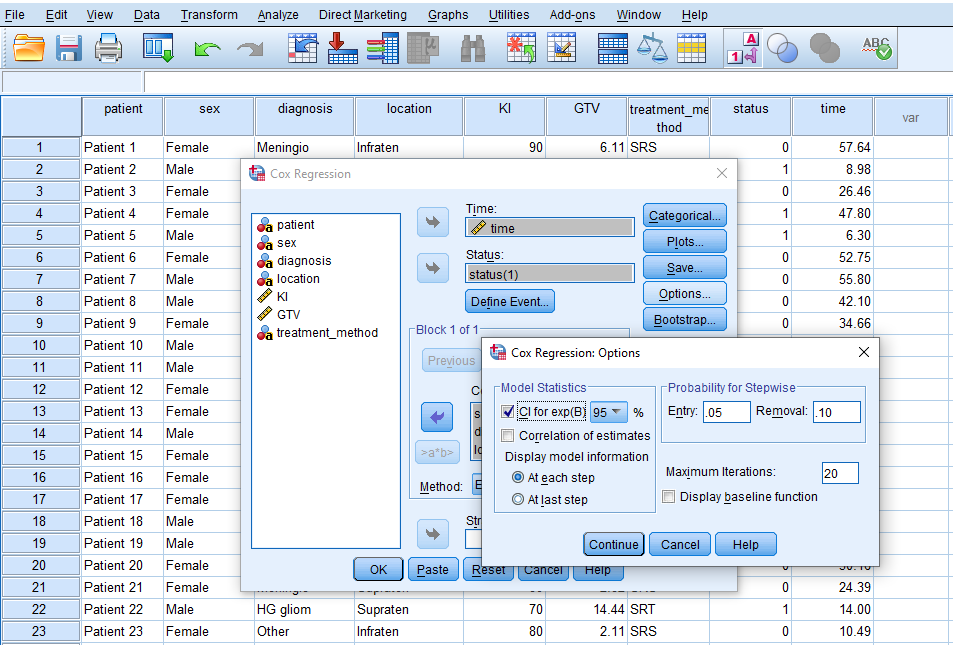953x645 pixels.
Task: Click Help in Cox Regression: Options dialog
Action: point(745,545)
